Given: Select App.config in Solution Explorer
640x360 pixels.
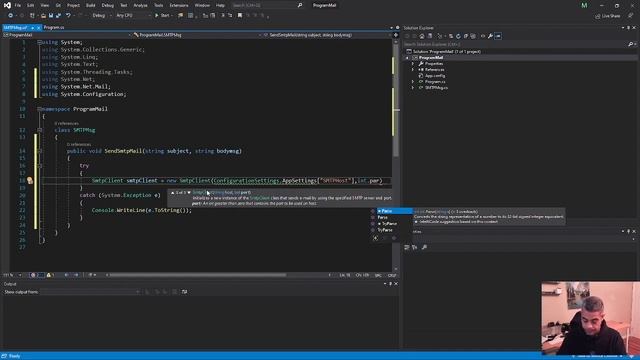Looking at the screenshot, I should click(435, 76).
